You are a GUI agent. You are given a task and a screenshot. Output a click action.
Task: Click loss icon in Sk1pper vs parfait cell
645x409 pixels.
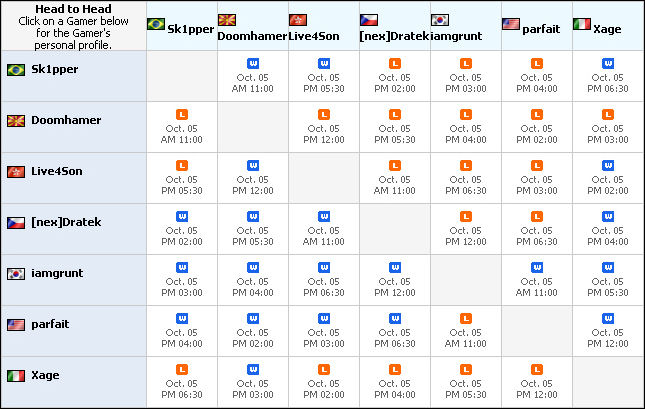(537, 63)
